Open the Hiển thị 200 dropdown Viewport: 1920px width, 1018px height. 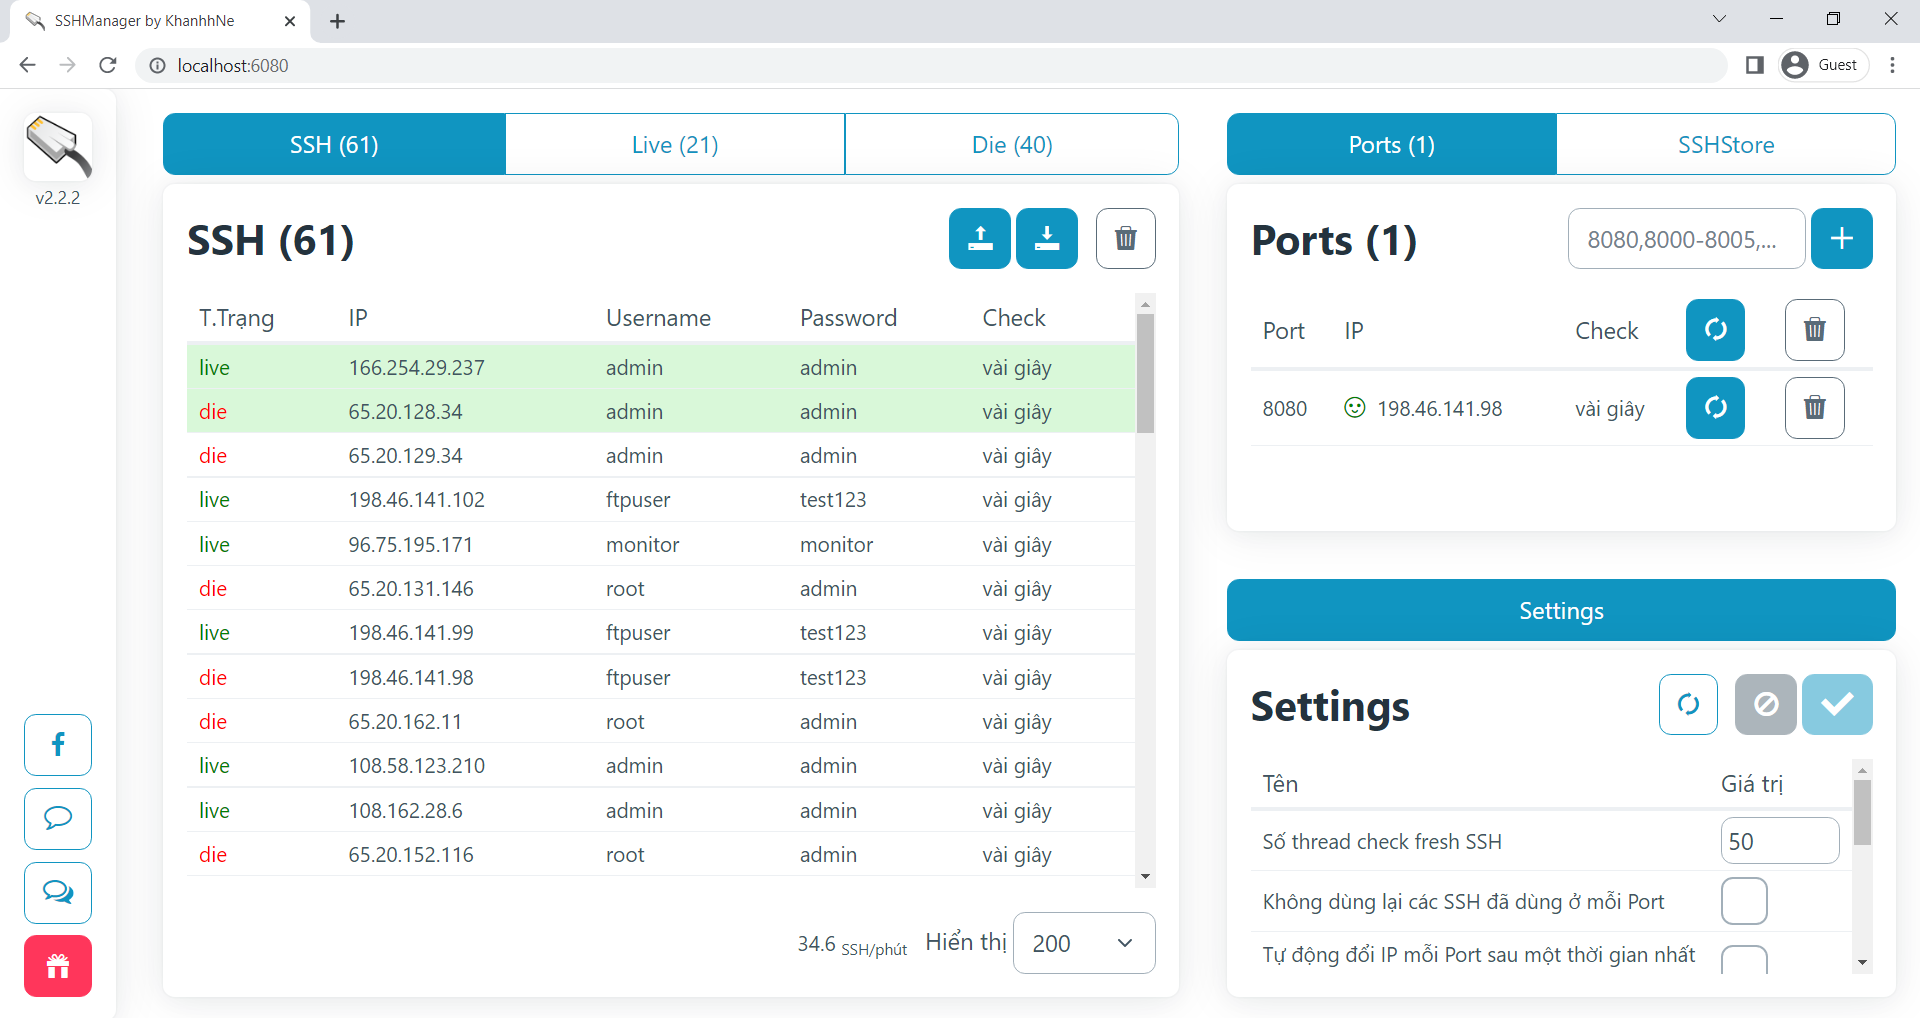point(1084,943)
